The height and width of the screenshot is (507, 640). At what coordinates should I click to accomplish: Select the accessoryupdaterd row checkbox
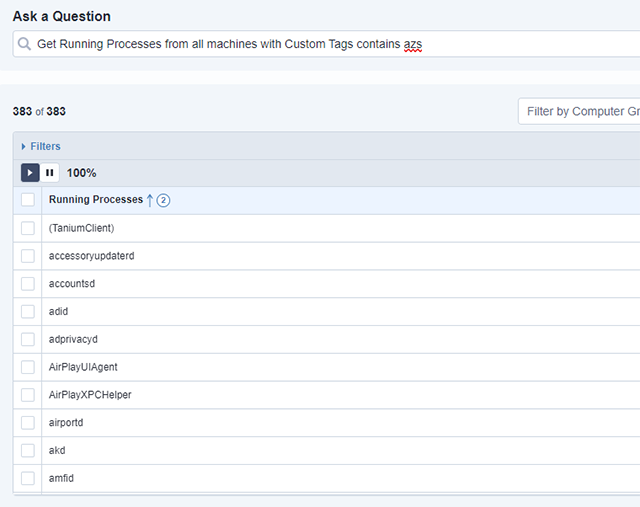(28, 256)
